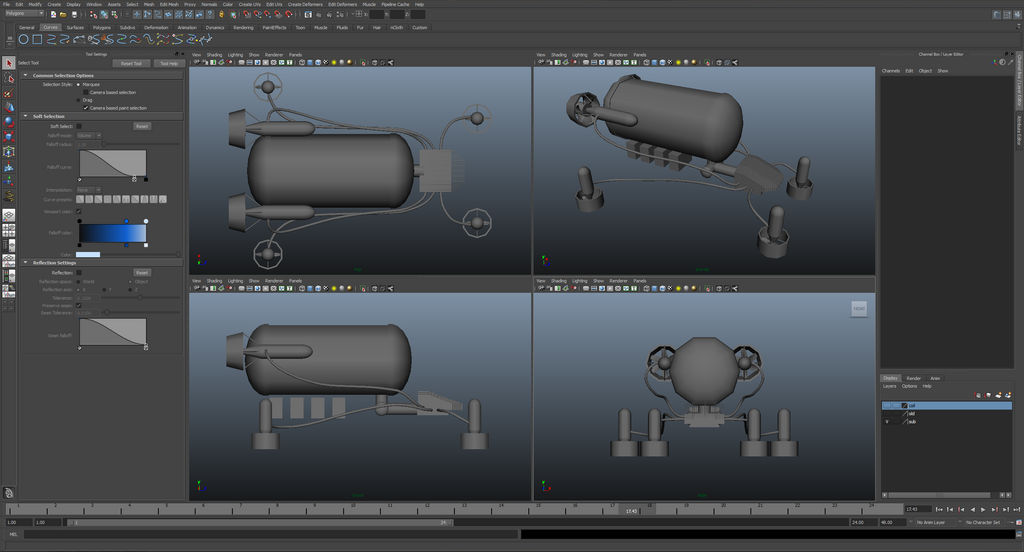Switch to the Animation shelf tab
The width and height of the screenshot is (1024, 552).
coord(187,27)
